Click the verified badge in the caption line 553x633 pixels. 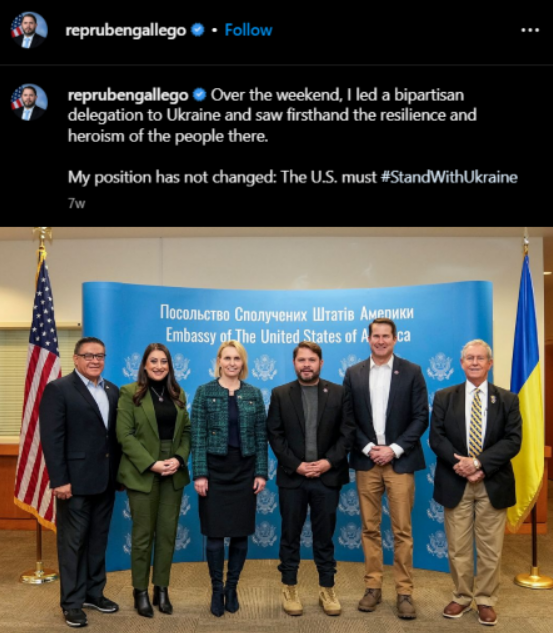pyautogui.click(x=199, y=95)
